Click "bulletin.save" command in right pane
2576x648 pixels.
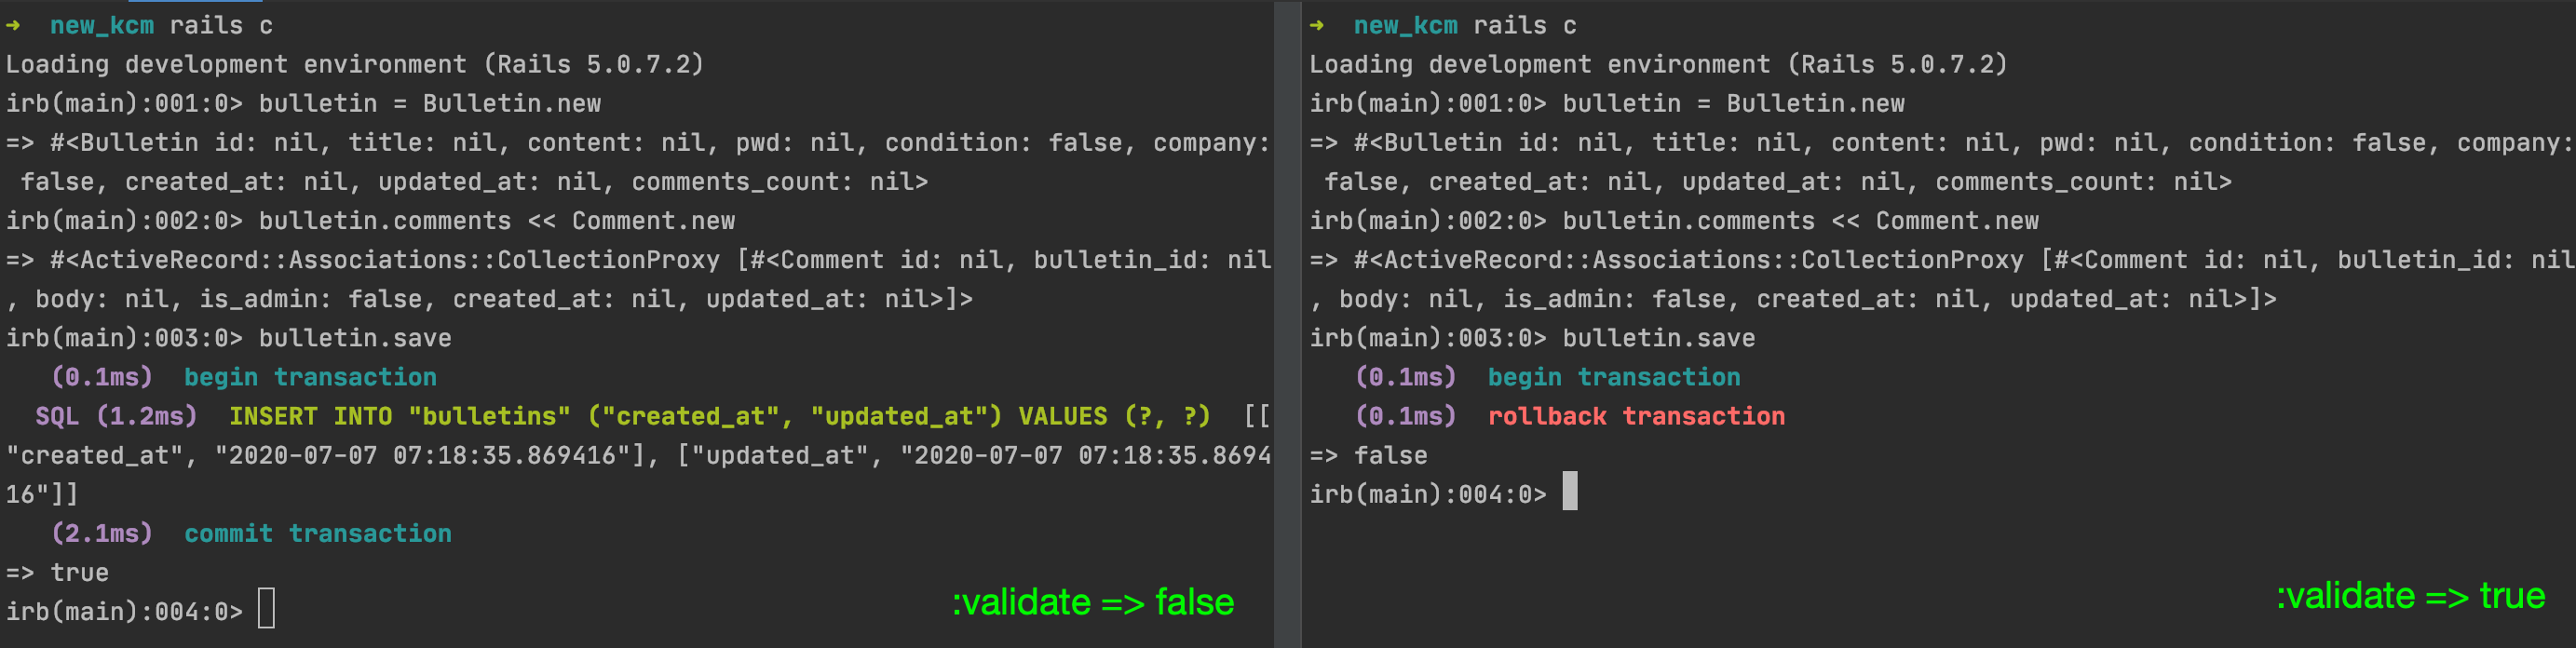1659,337
